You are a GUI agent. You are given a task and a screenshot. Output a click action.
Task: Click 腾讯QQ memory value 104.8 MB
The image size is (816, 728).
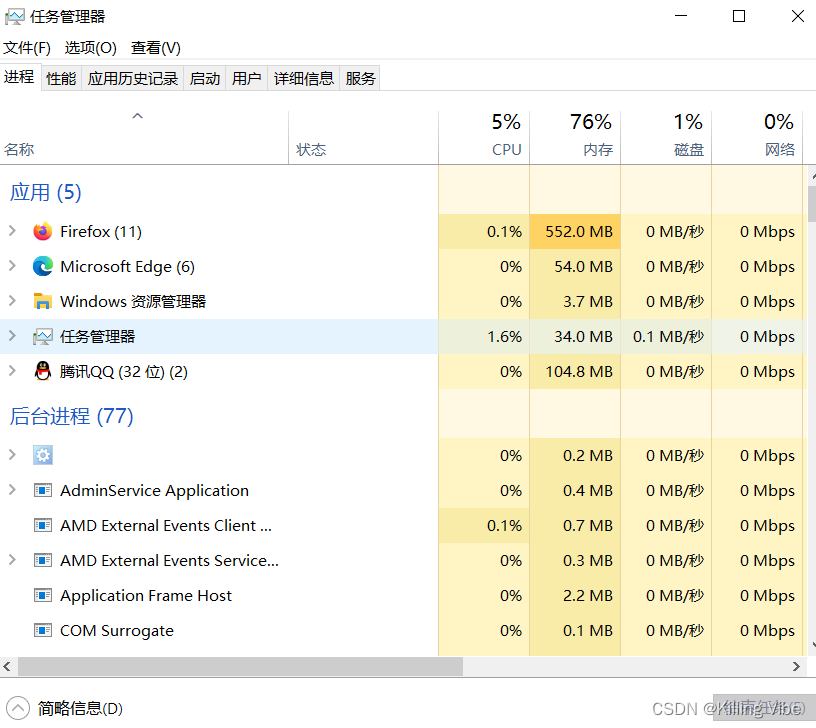579,372
